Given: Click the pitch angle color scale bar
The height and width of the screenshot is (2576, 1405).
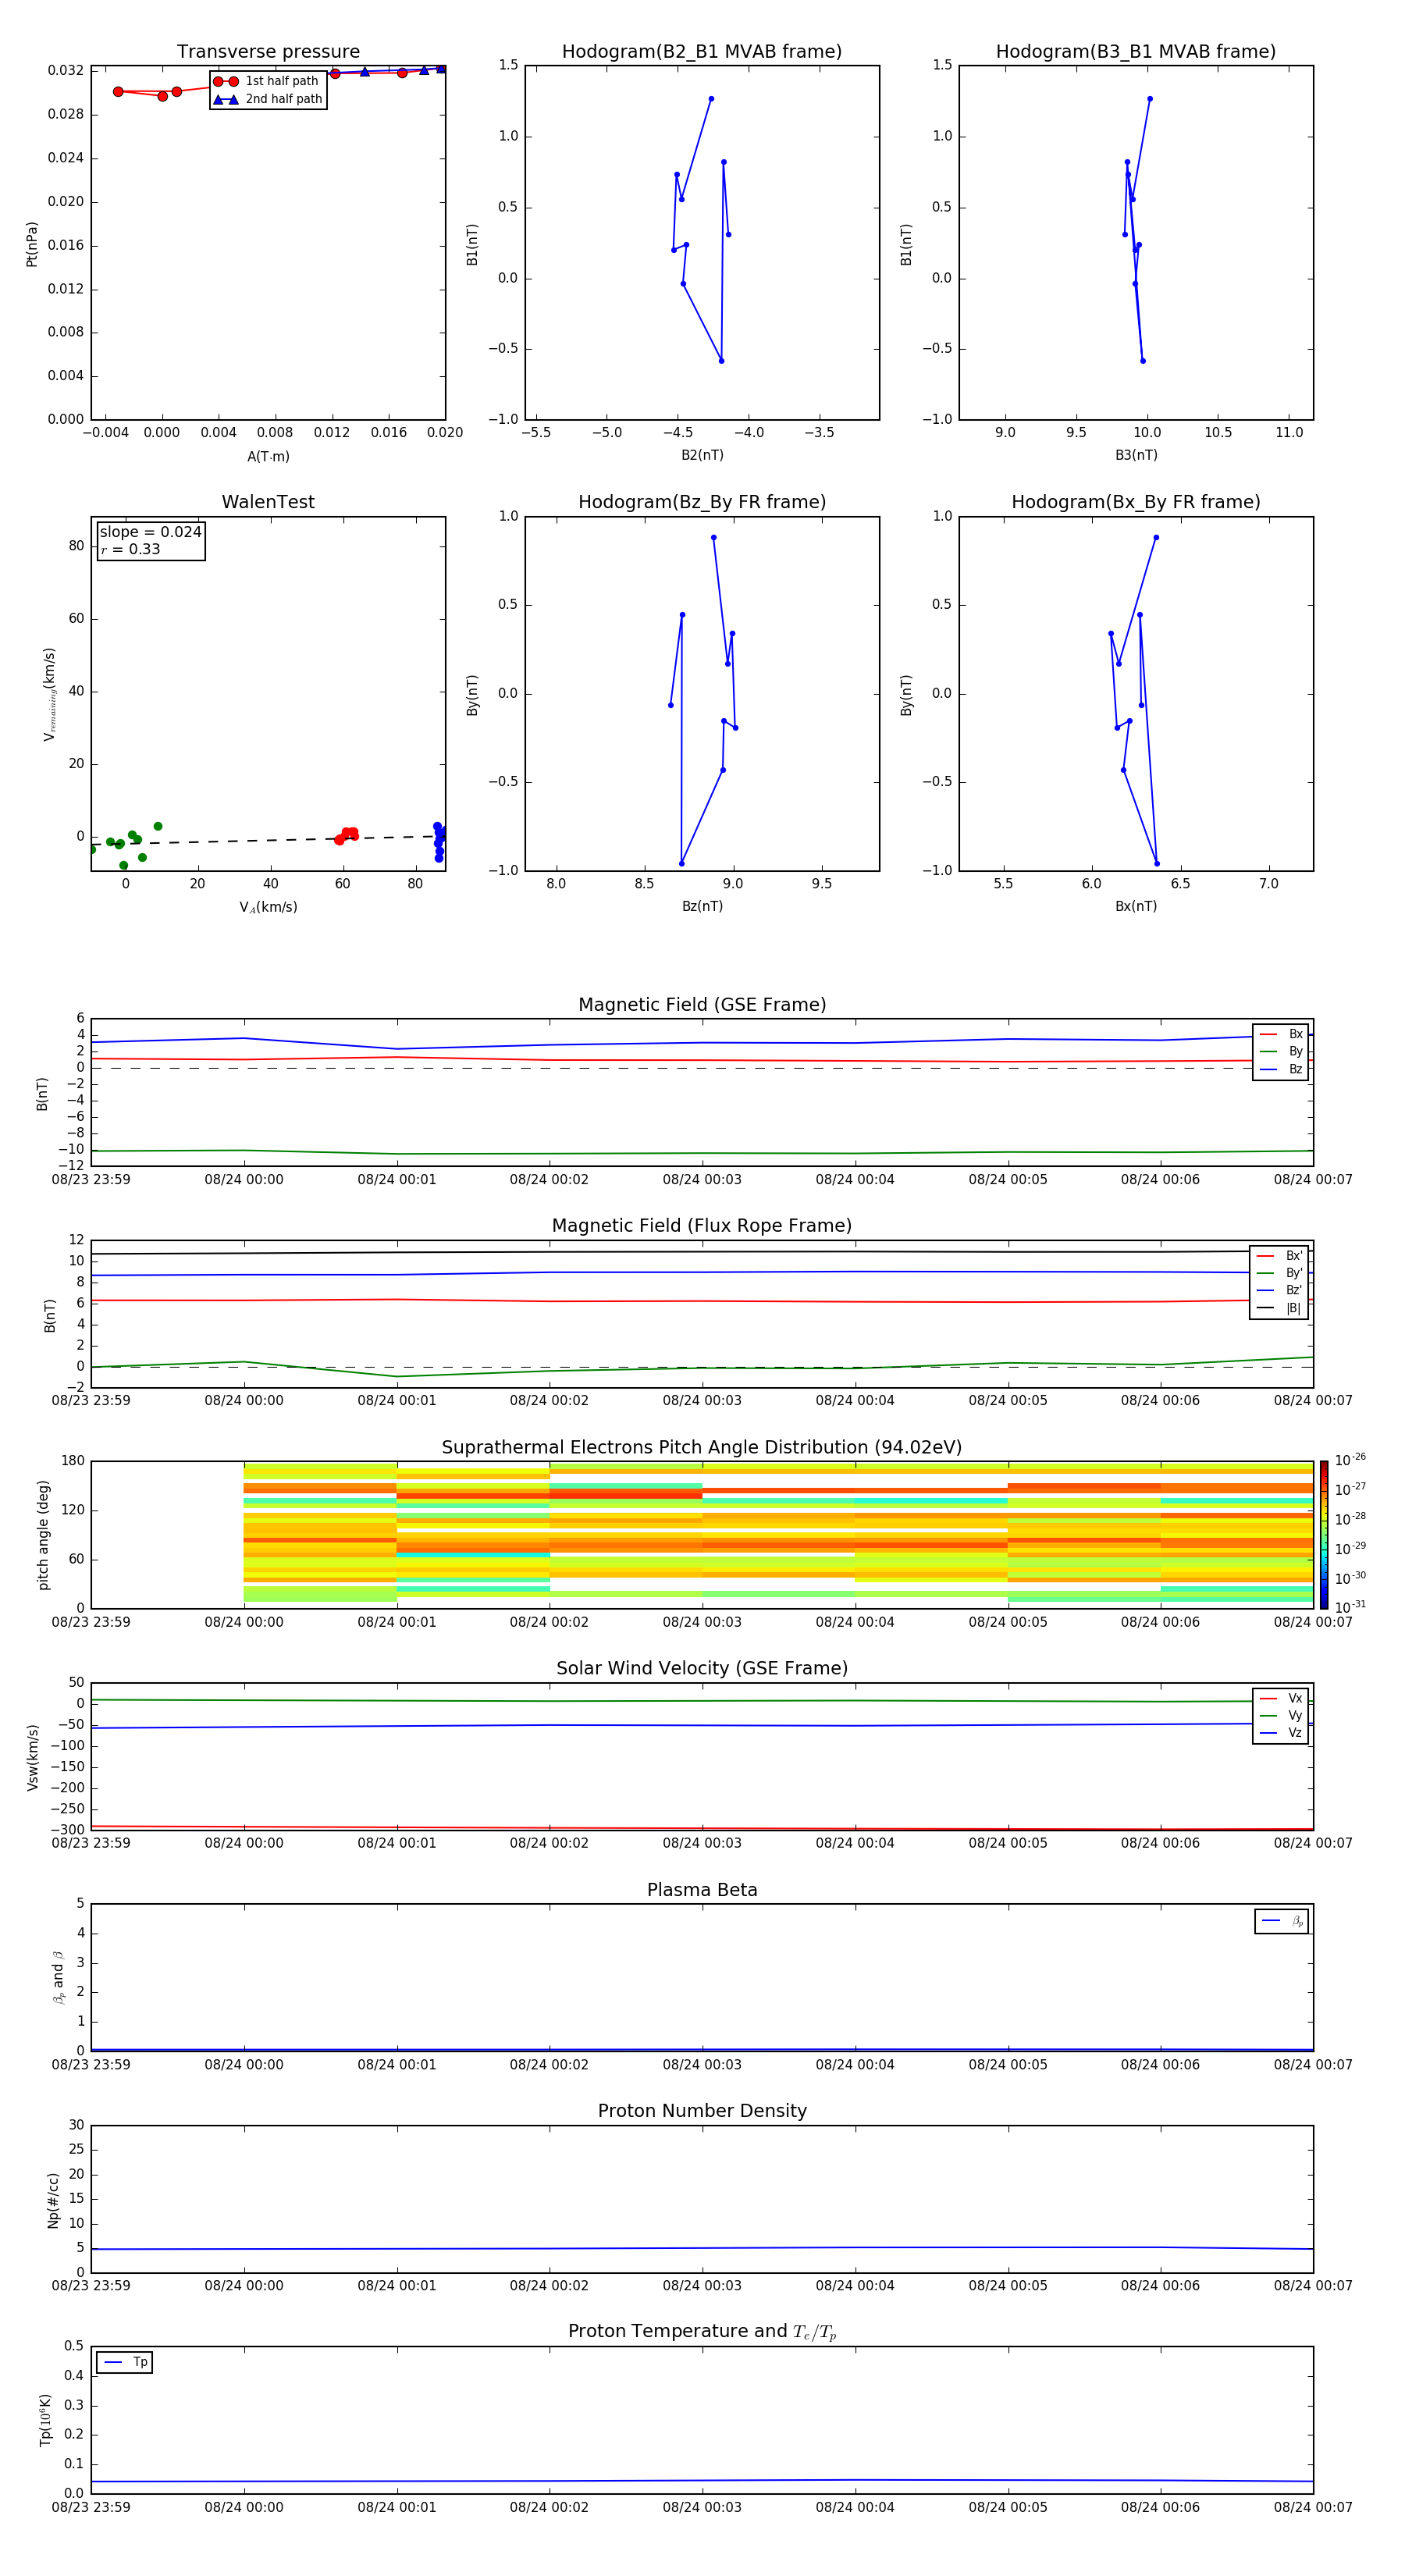Looking at the screenshot, I should click(1324, 1535).
